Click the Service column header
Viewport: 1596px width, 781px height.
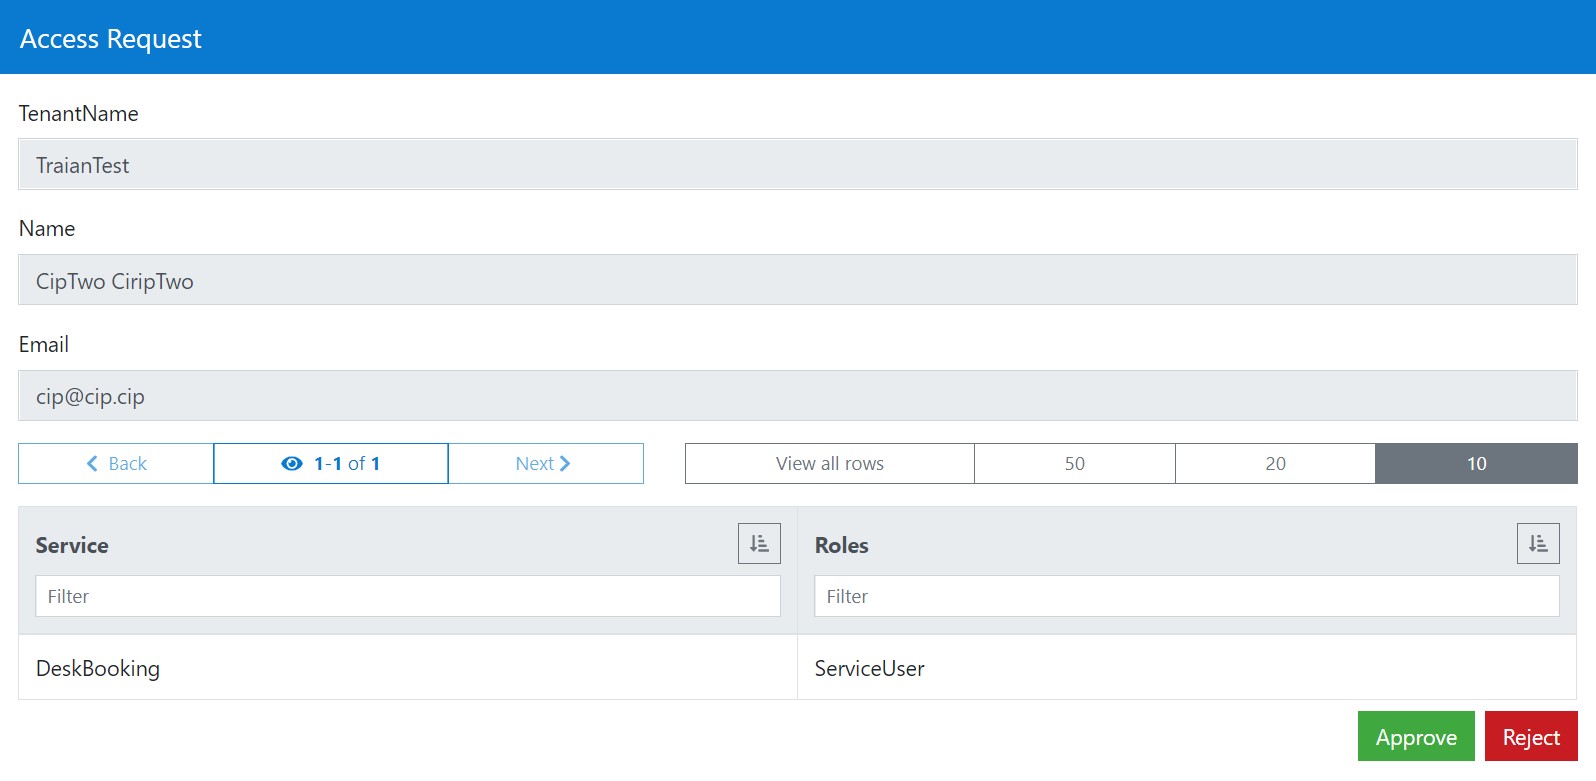[x=72, y=545]
